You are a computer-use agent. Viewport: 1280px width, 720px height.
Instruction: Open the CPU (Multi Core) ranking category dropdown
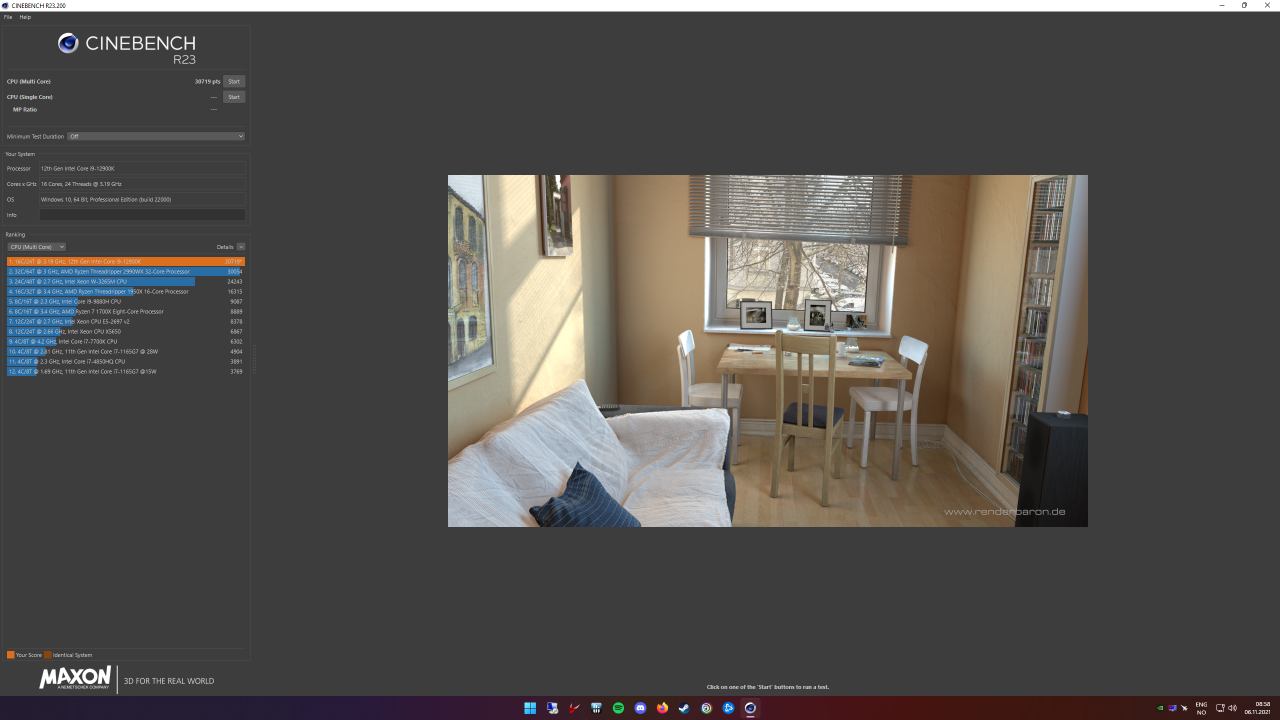click(36, 247)
